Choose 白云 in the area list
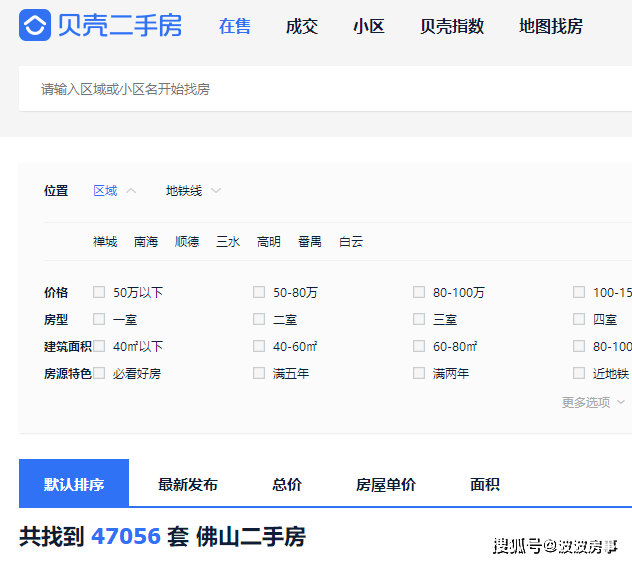 tap(351, 241)
